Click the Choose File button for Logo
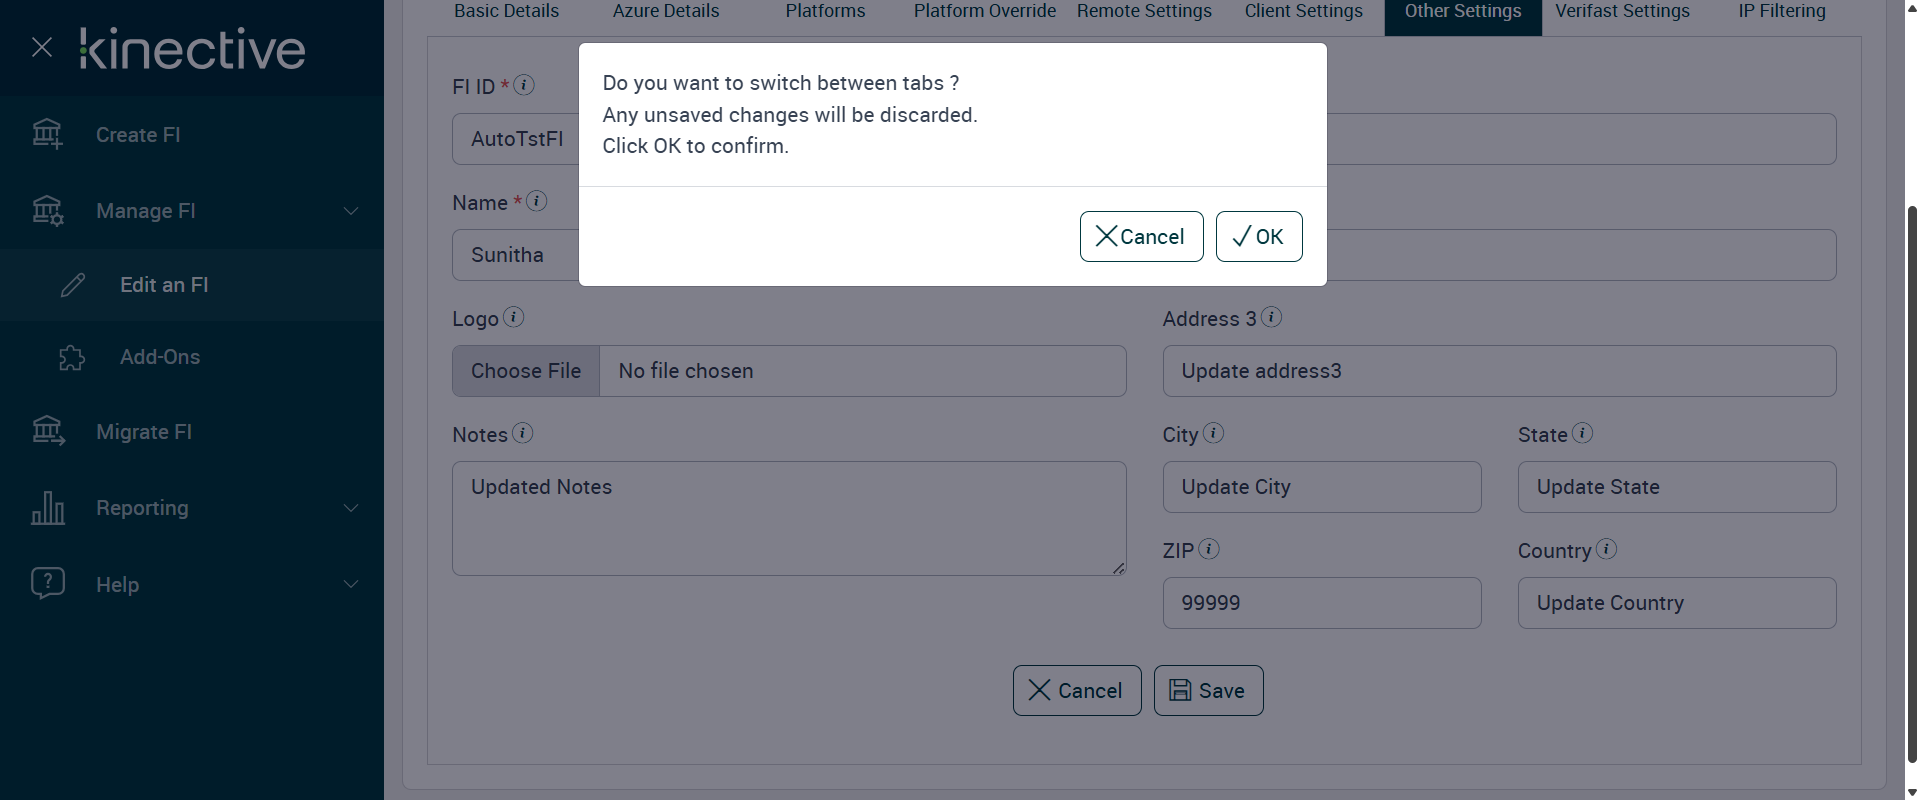The width and height of the screenshot is (1920, 800). pos(526,371)
